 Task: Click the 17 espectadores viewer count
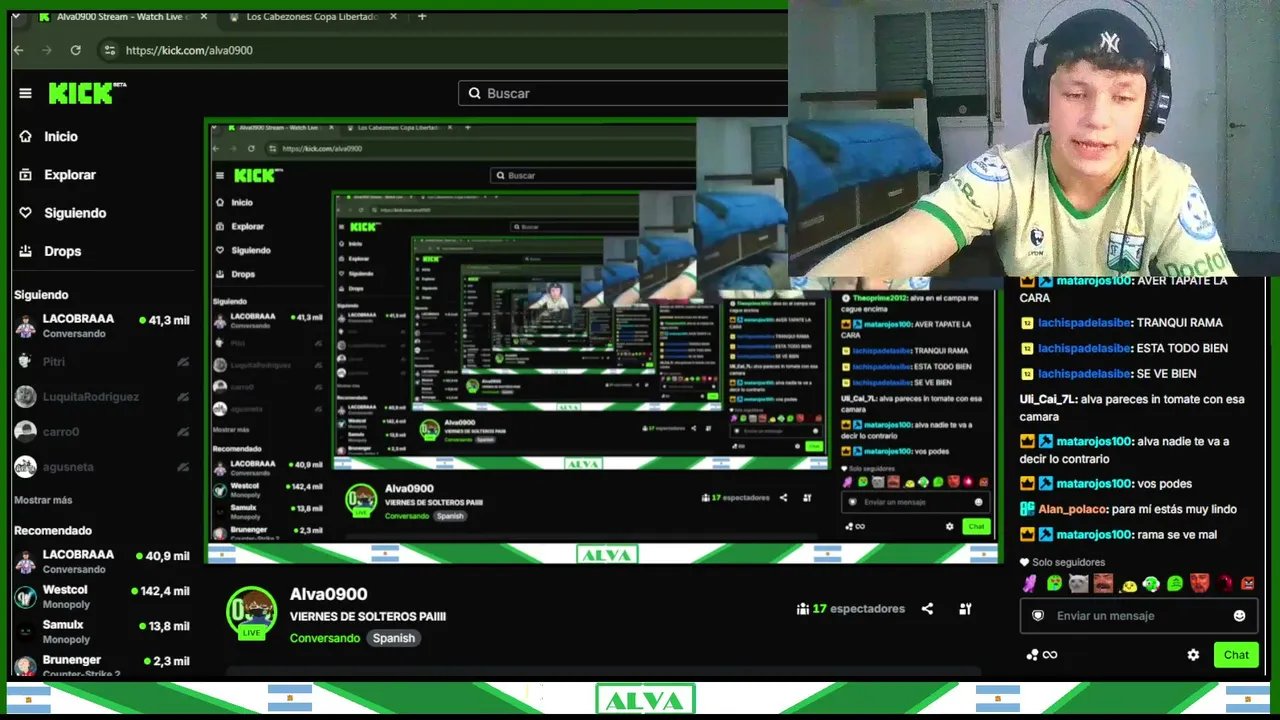click(x=851, y=608)
